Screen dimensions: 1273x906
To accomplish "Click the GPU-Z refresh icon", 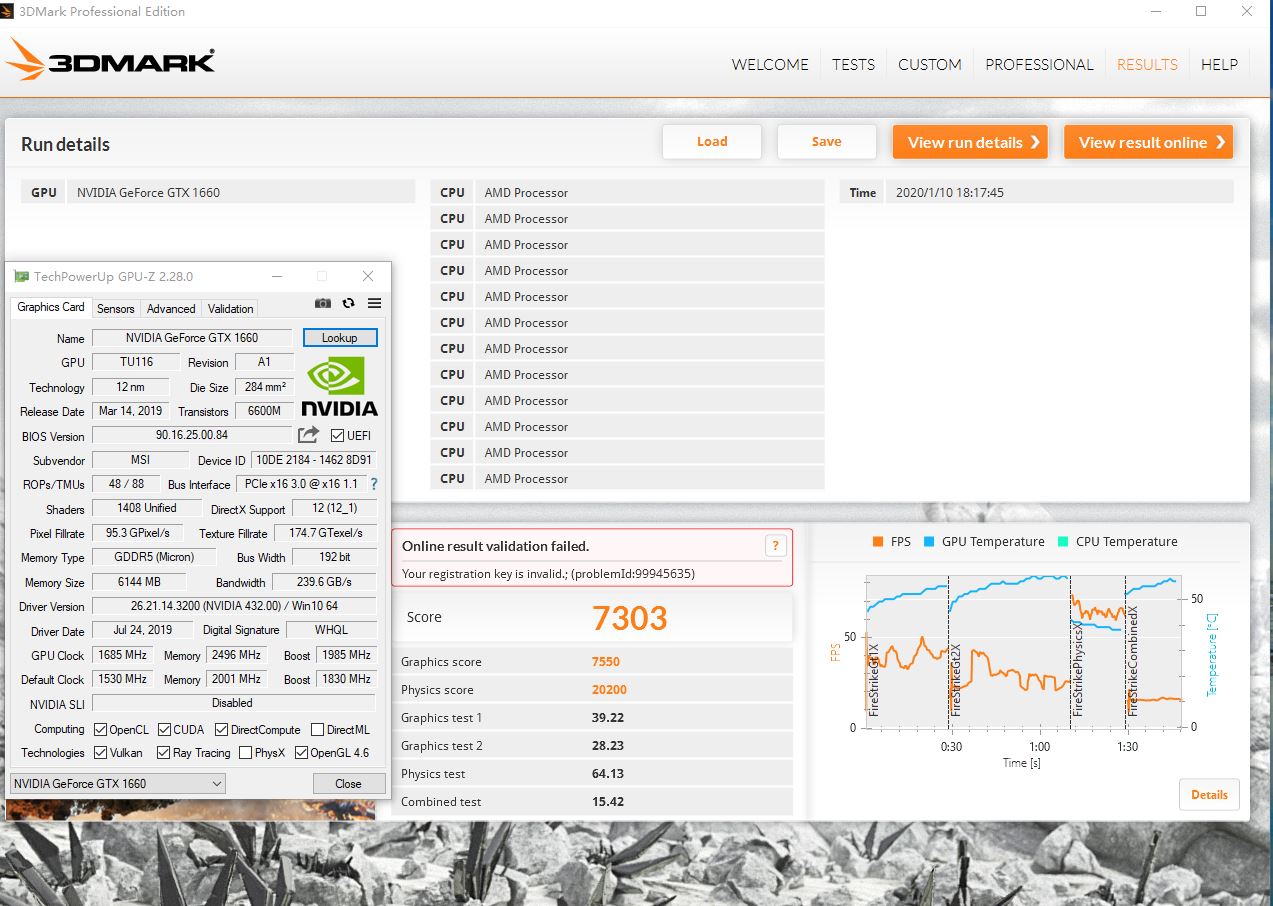I will click(348, 303).
